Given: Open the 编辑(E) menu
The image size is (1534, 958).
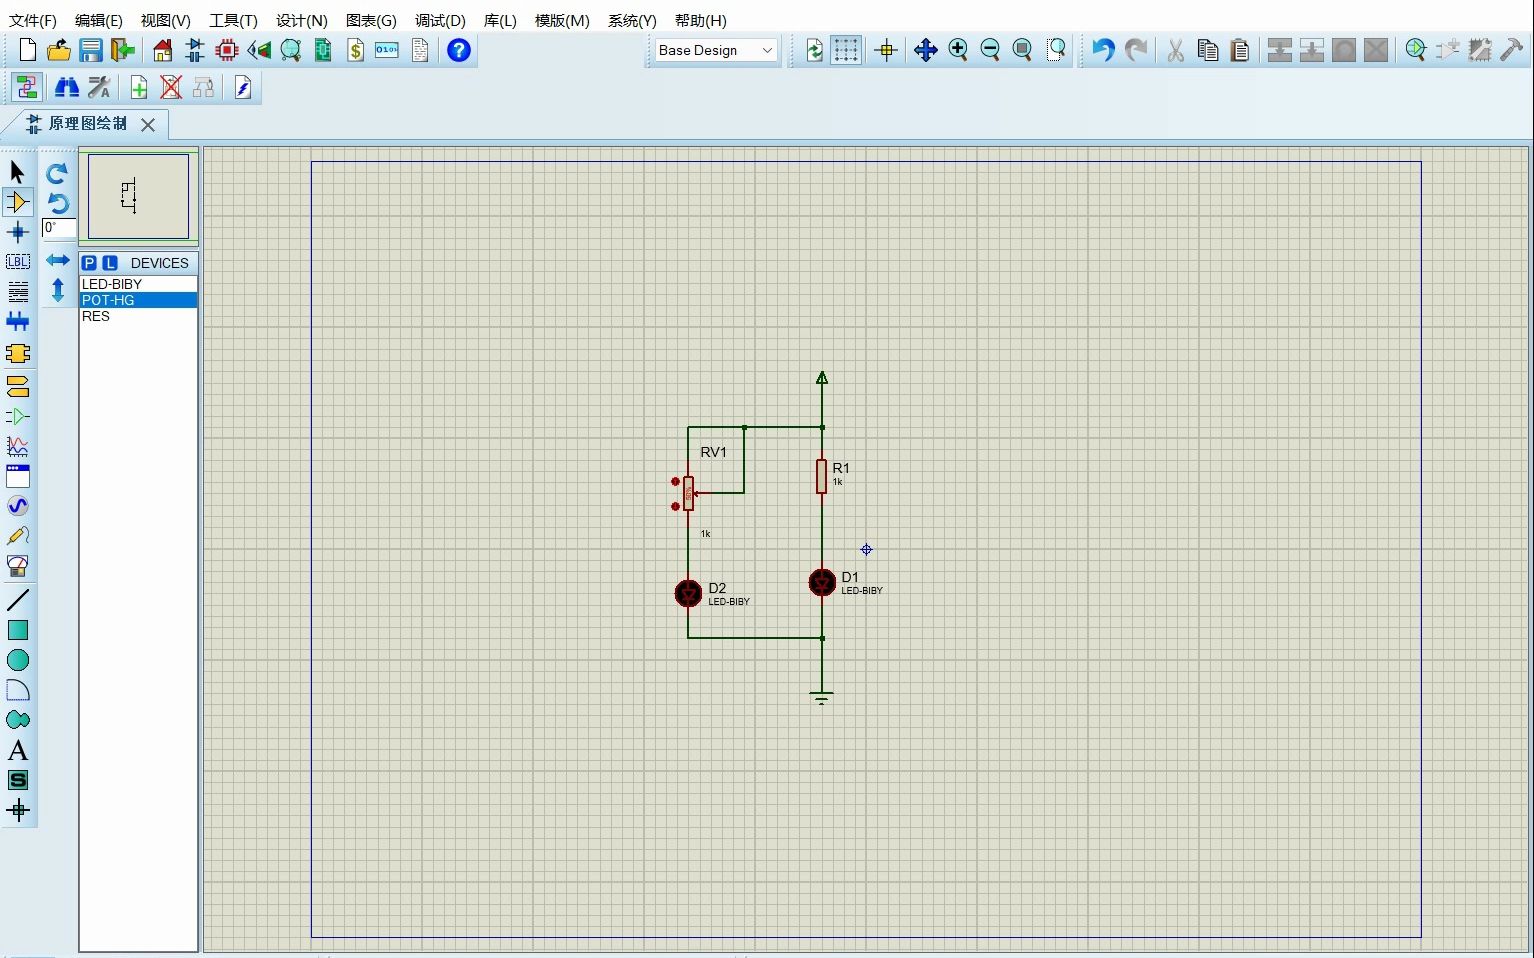Looking at the screenshot, I should click(99, 20).
